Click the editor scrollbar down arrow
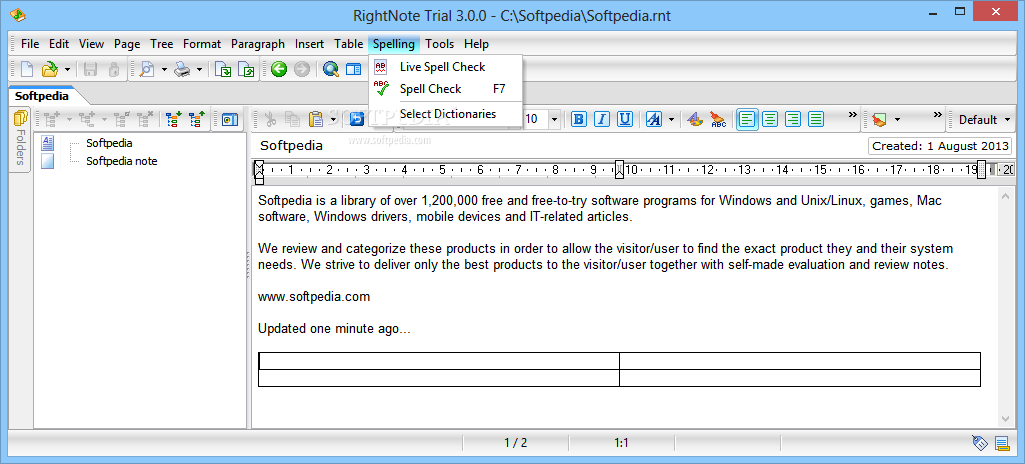 click(1005, 419)
